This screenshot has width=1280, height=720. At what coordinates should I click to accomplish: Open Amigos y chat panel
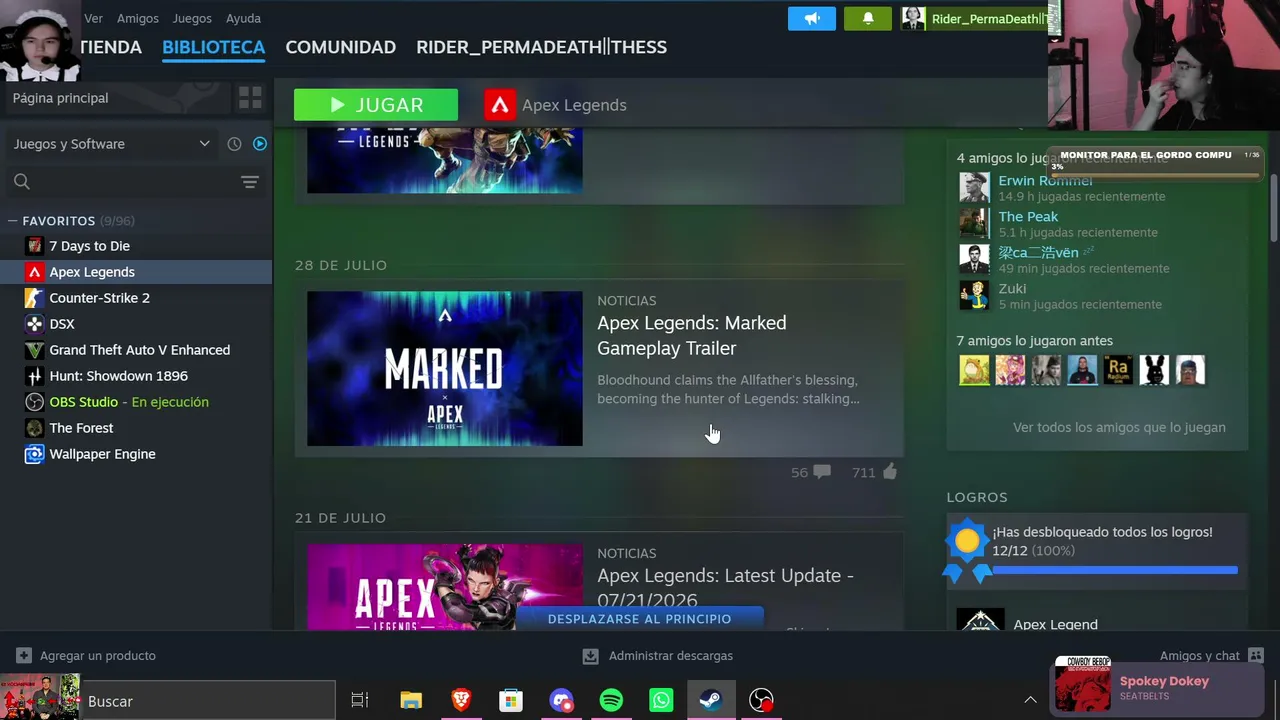1212,656
